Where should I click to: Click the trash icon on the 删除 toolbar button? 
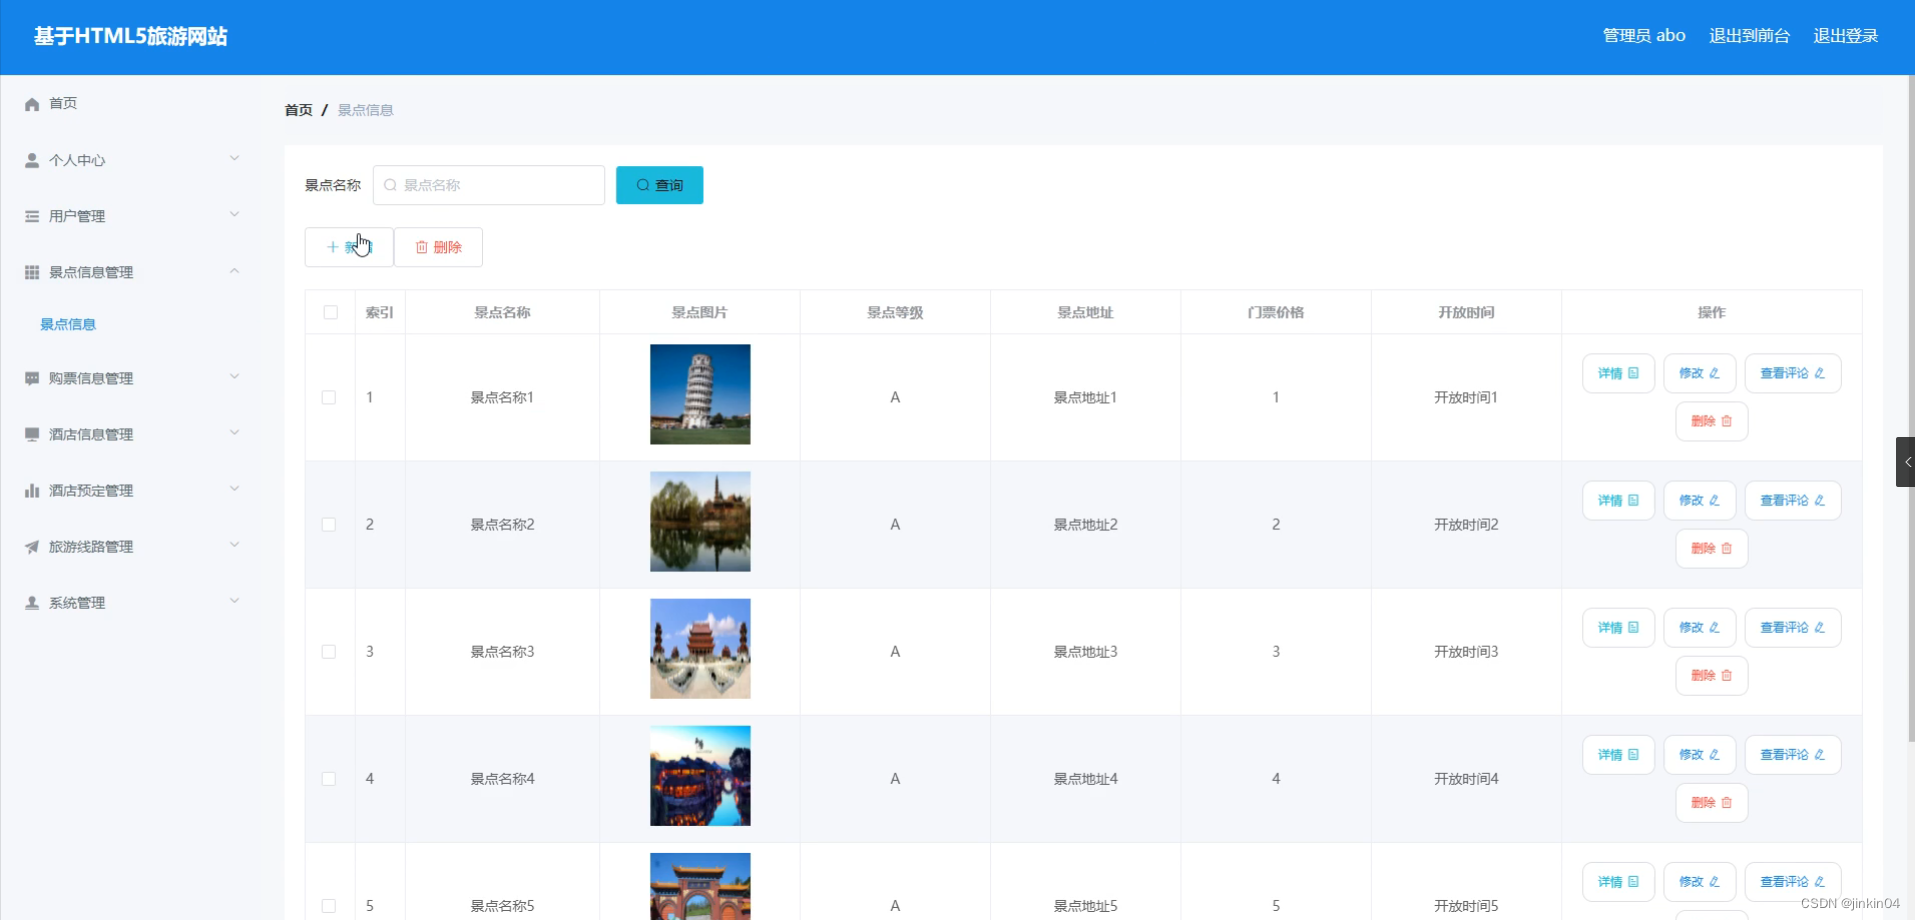pos(421,247)
